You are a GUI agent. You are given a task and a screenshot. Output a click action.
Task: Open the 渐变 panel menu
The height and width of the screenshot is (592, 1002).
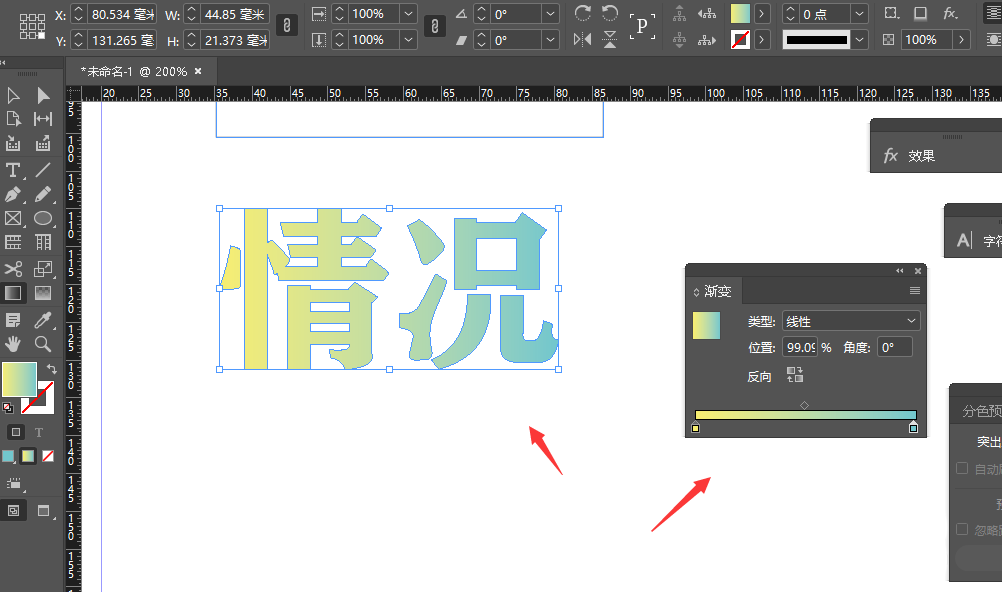(913, 290)
